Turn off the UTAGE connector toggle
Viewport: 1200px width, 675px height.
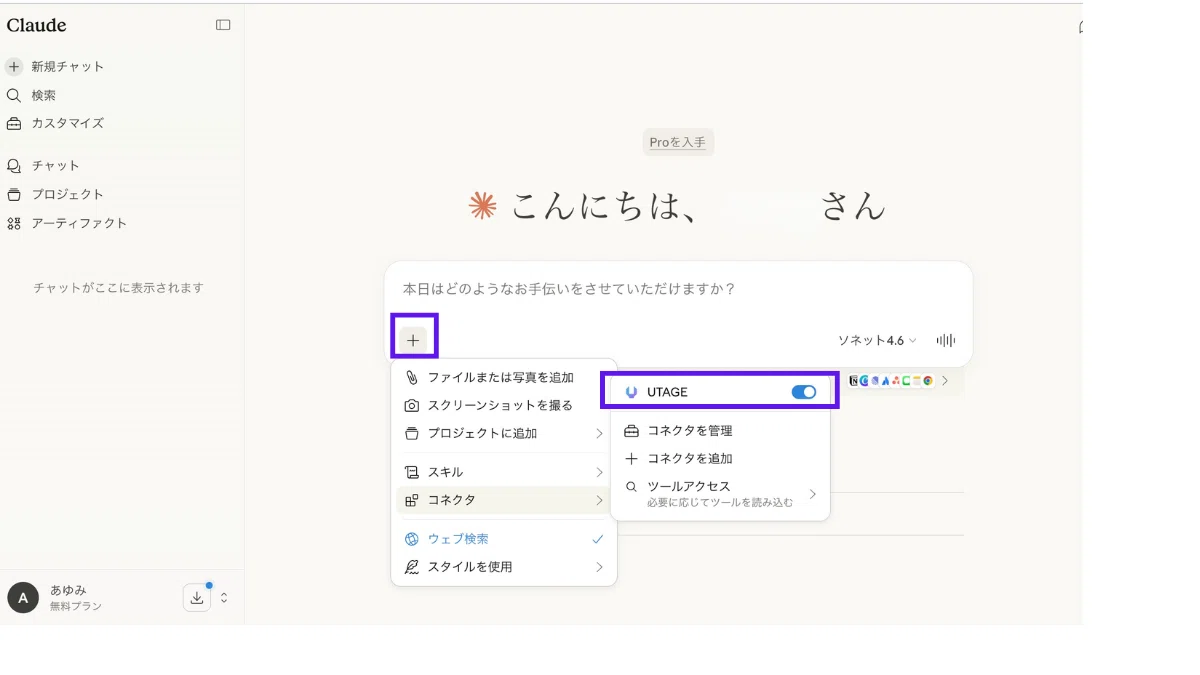click(804, 392)
